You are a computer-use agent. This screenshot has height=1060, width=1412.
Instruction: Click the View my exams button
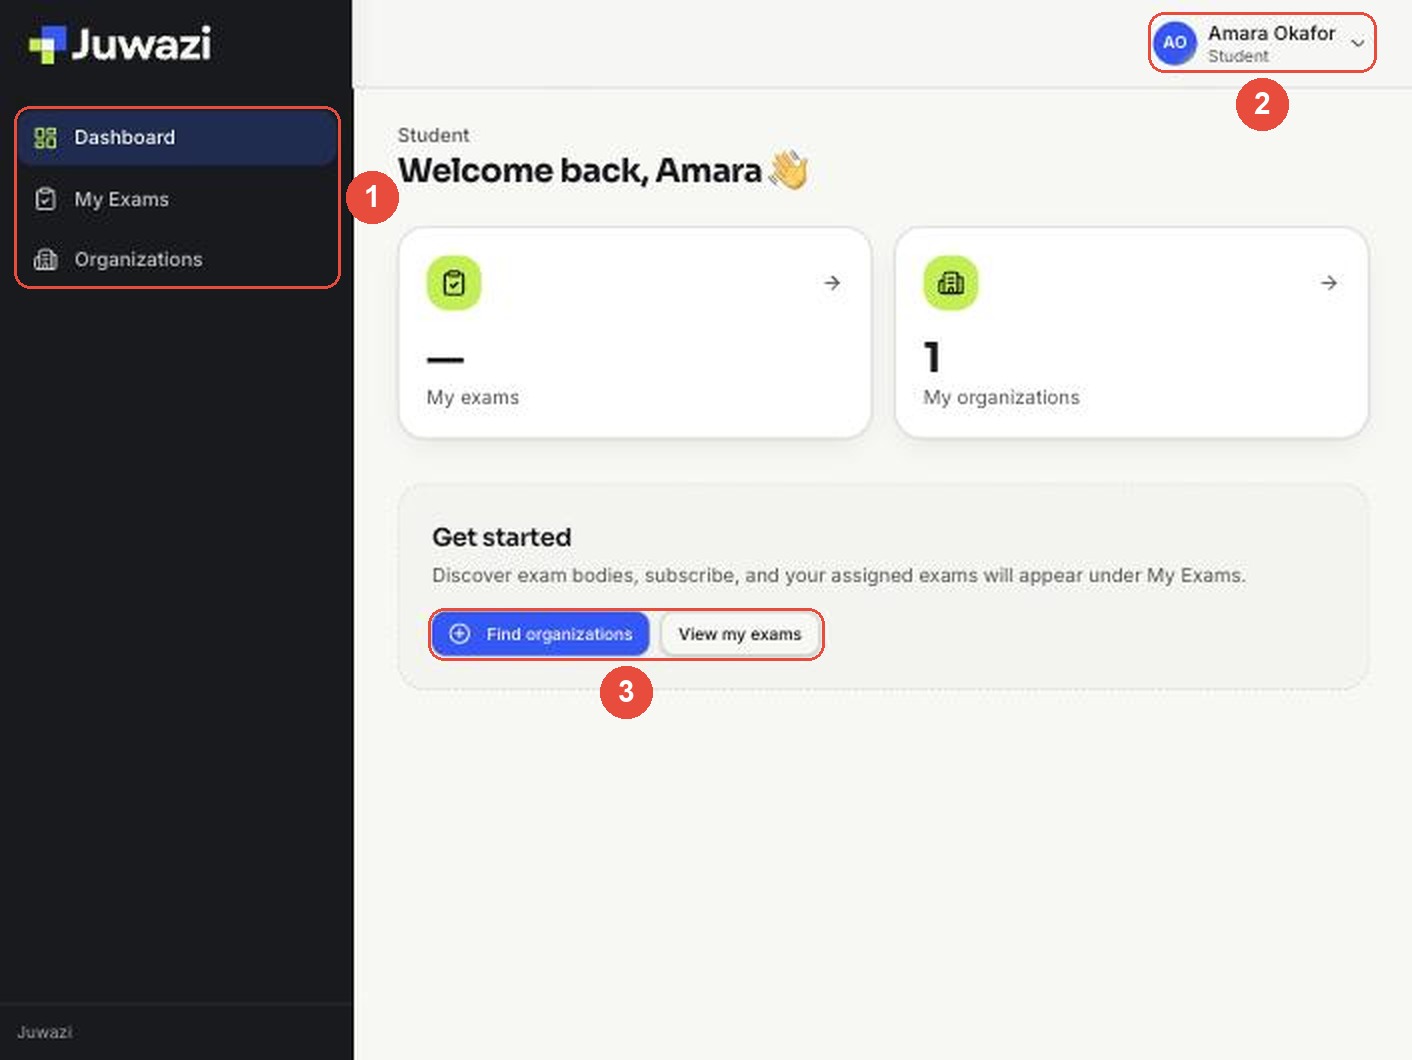tap(740, 634)
